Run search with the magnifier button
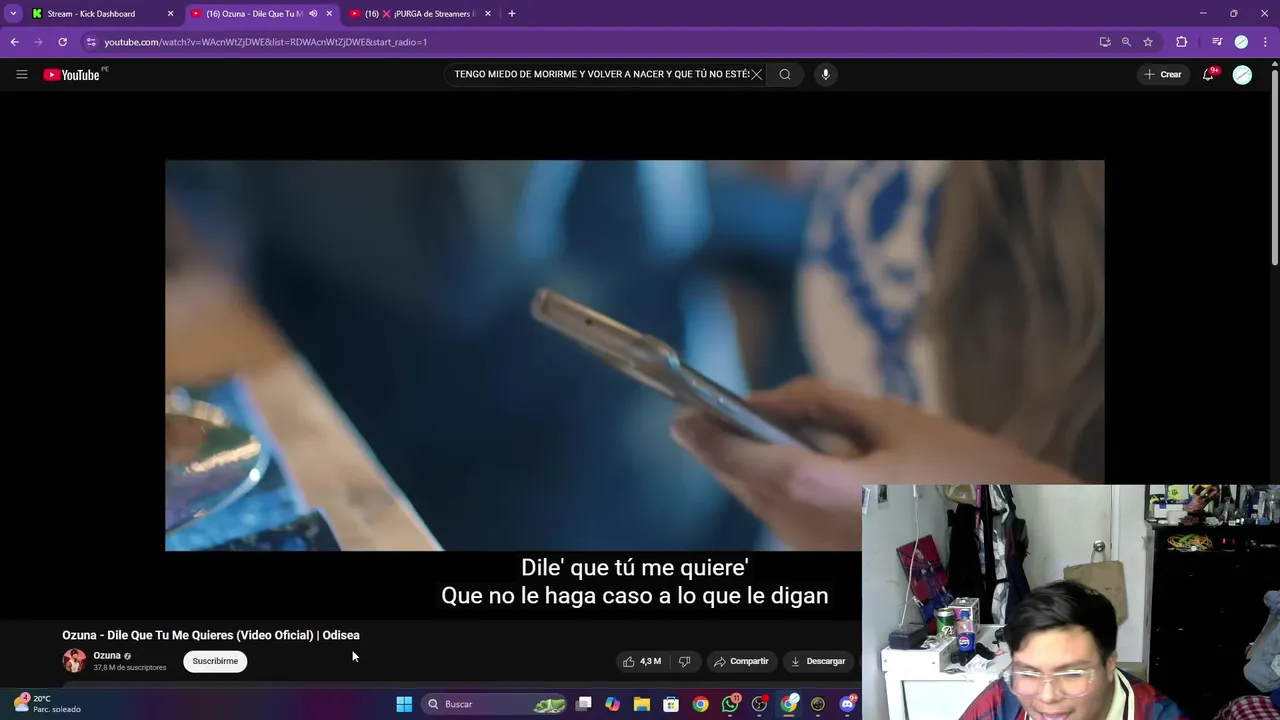 (785, 74)
